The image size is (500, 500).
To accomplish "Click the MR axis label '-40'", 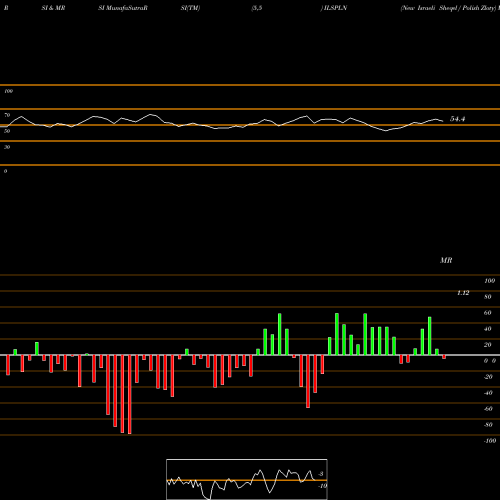I will [488, 393].
